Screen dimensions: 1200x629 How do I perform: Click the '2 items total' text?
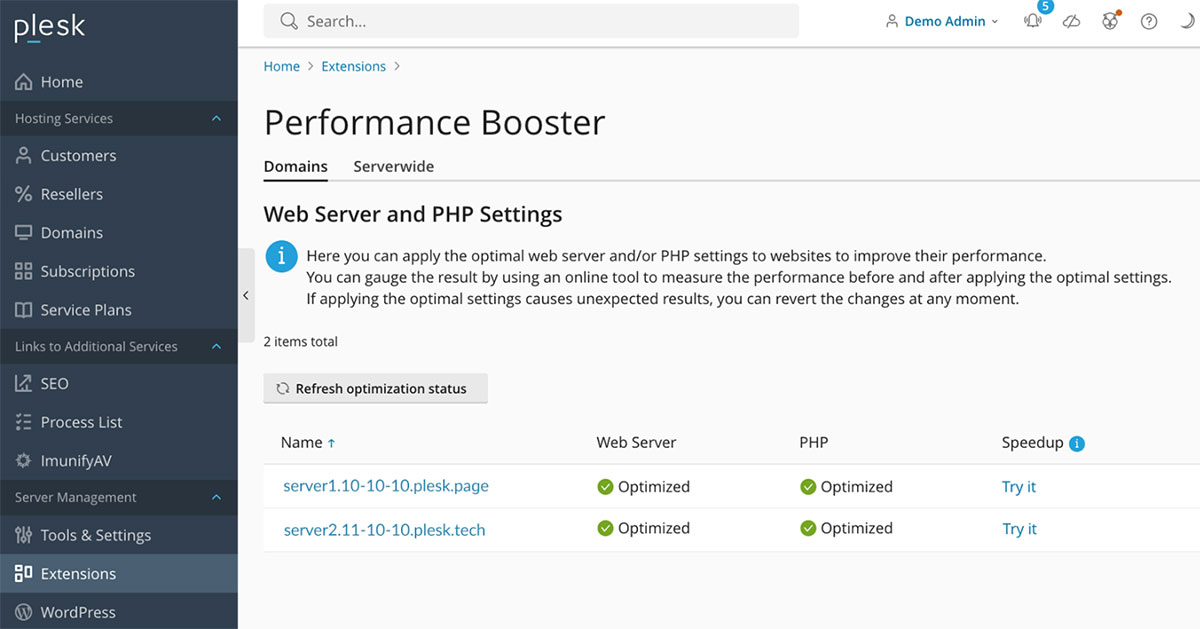coord(301,342)
